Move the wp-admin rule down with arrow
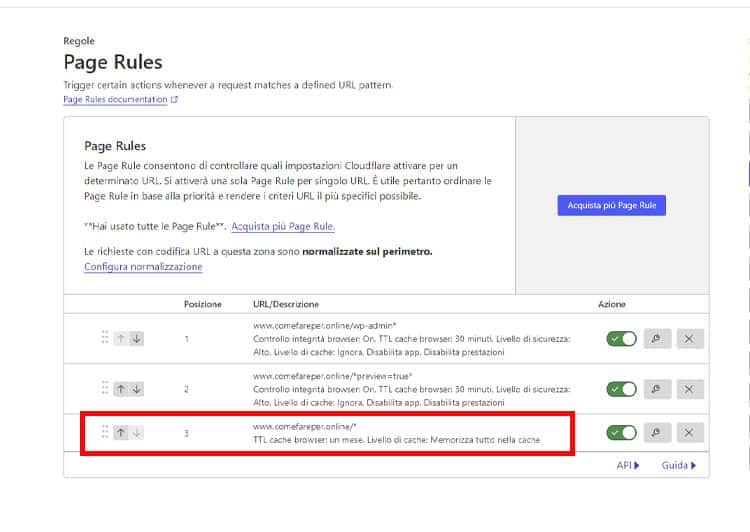Screen dimensions: 750x532 point(137,338)
